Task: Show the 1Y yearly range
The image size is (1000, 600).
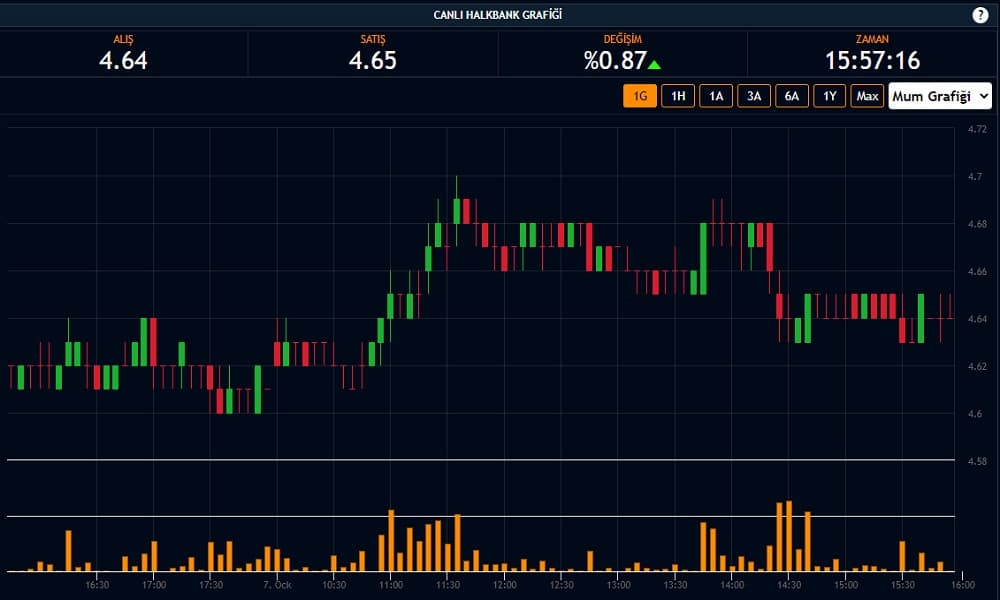Action: pos(829,96)
